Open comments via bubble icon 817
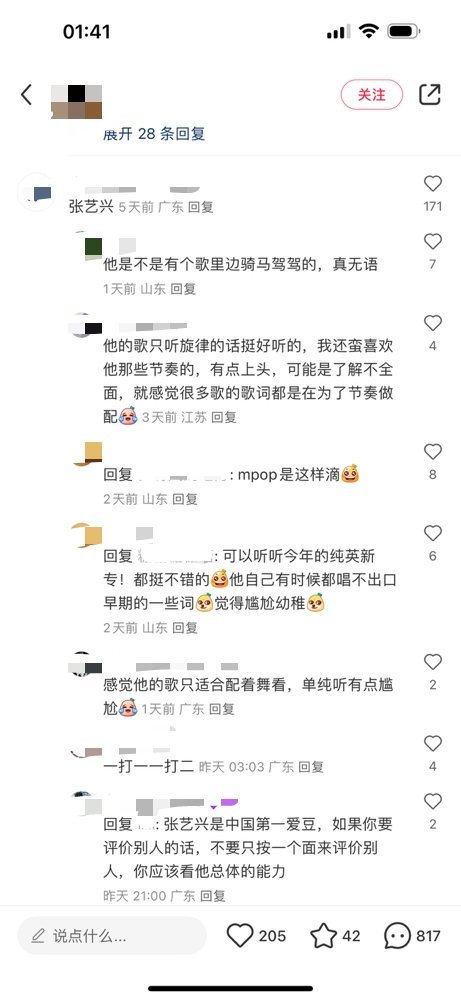The width and height of the screenshot is (461, 1000). (x=397, y=936)
